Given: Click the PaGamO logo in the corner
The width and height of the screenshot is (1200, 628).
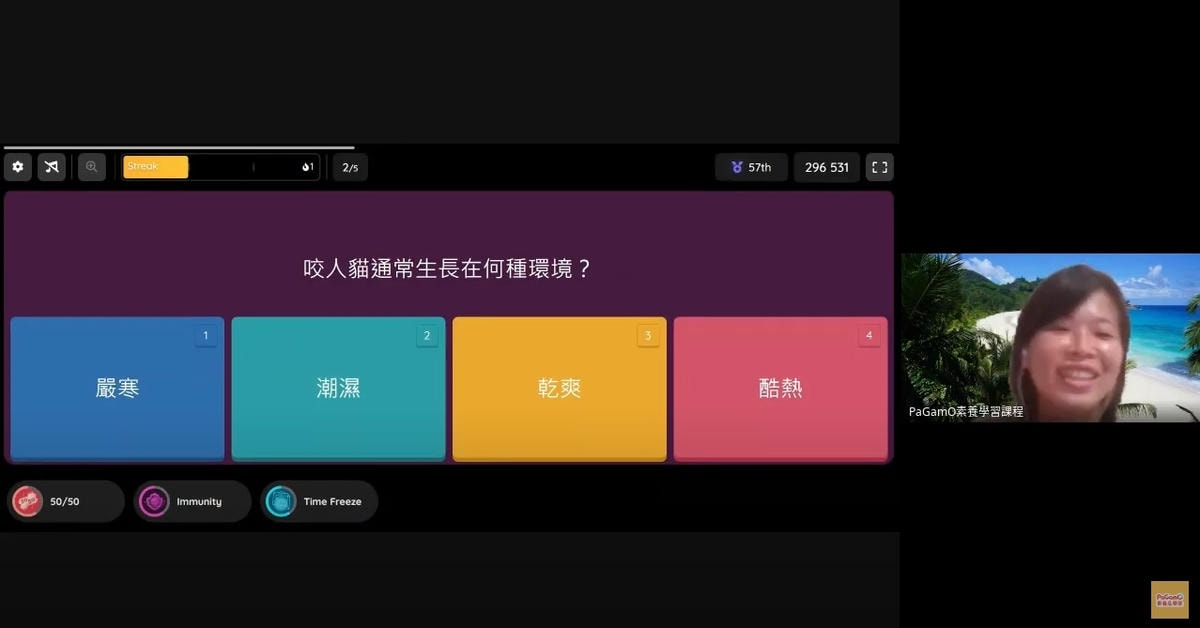Looking at the screenshot, I should (1169, 599).
